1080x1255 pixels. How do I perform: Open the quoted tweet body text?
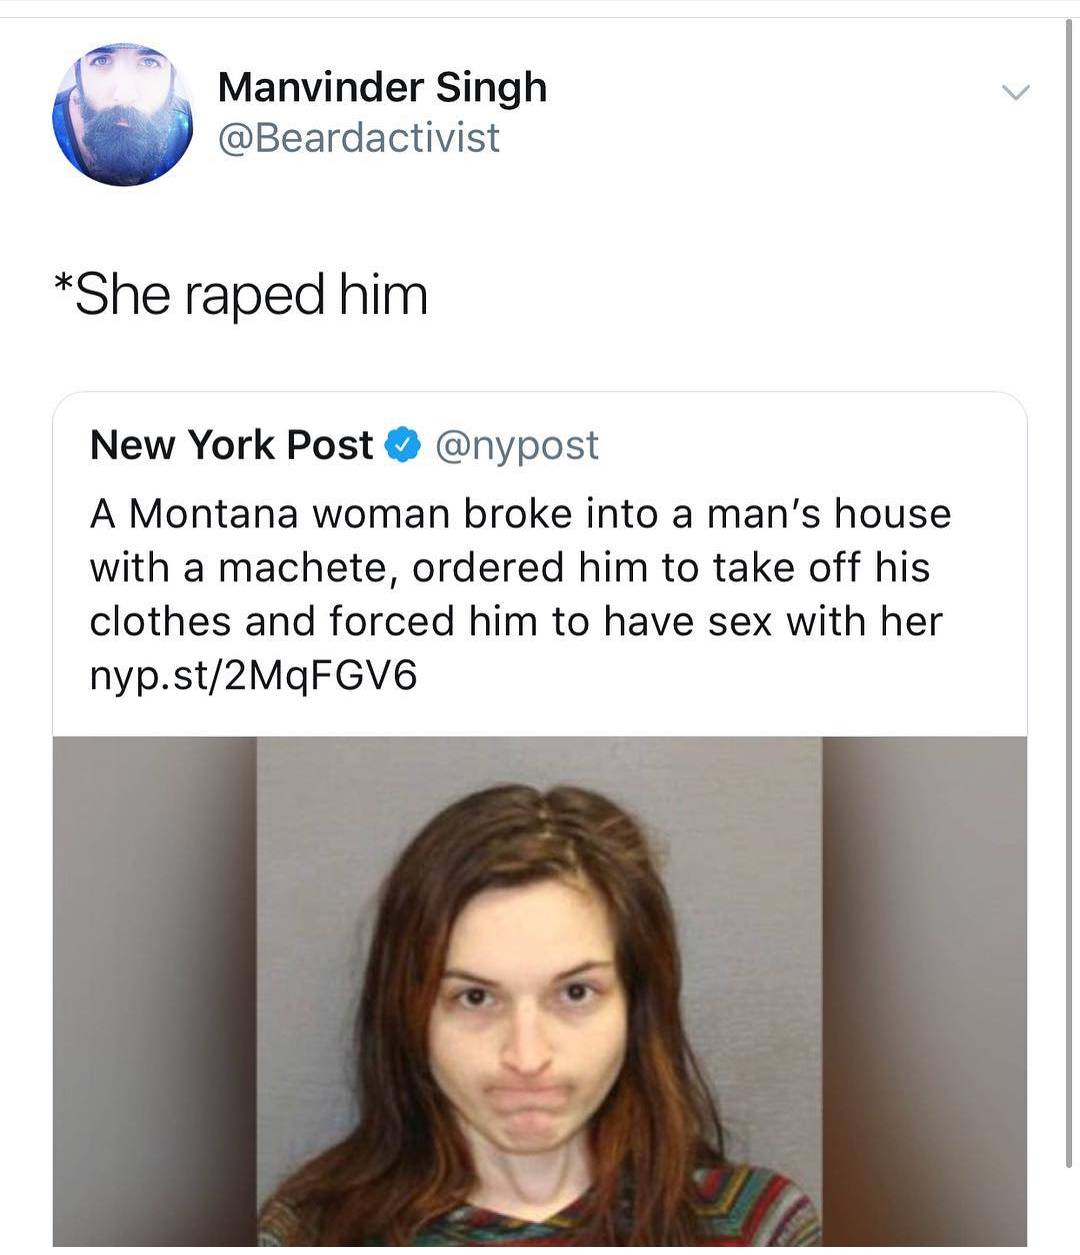tap(520, 594)
